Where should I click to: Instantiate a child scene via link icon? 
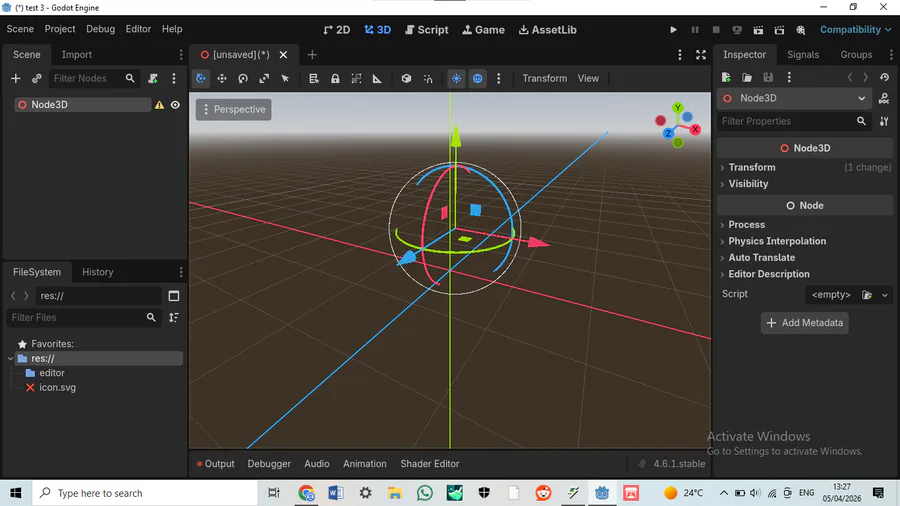pyautogui.click(x=37, y=79)
